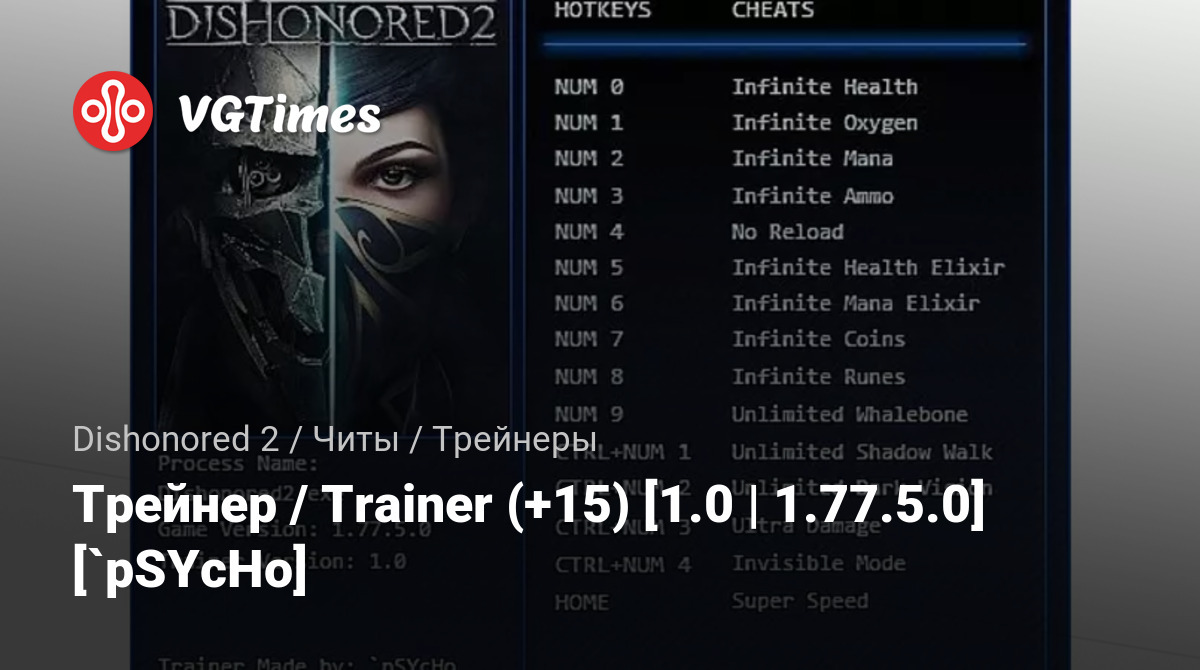
Task: Click the NUM 0 hotkey label
Action: coord(589,87)
